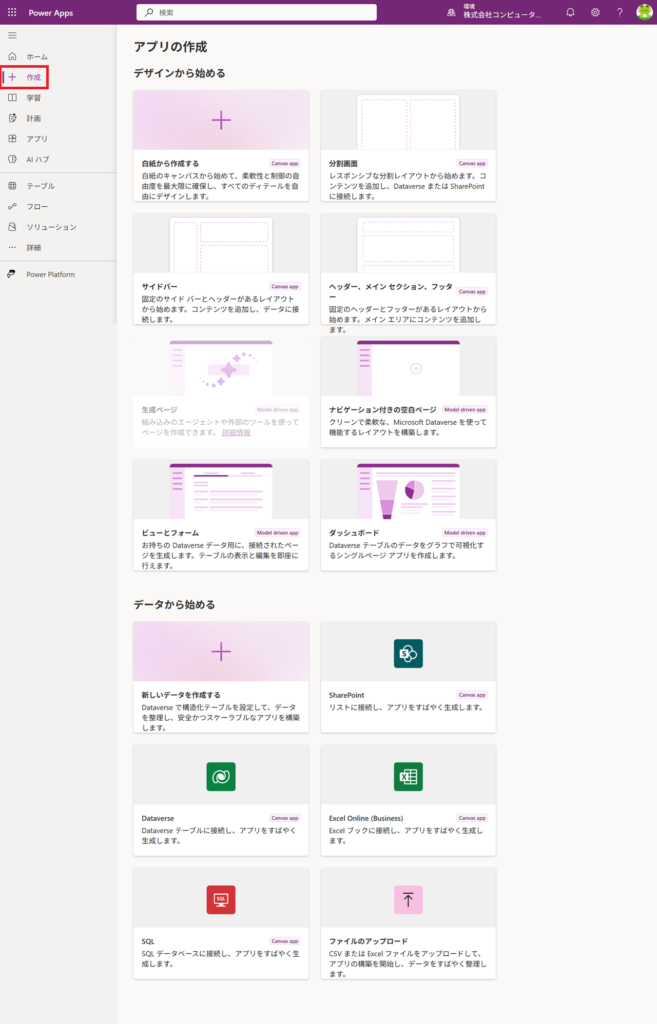657x1024 pixels.
Task: Open help question mark icon
Action: [x=619, y=12]
